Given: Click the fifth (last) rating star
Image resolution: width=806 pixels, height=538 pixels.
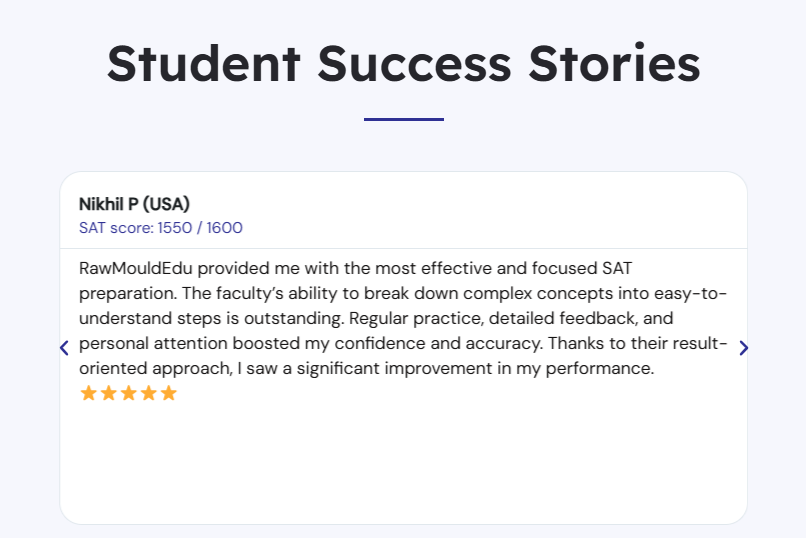Looking at the screenshot, I should click(168, 393).
